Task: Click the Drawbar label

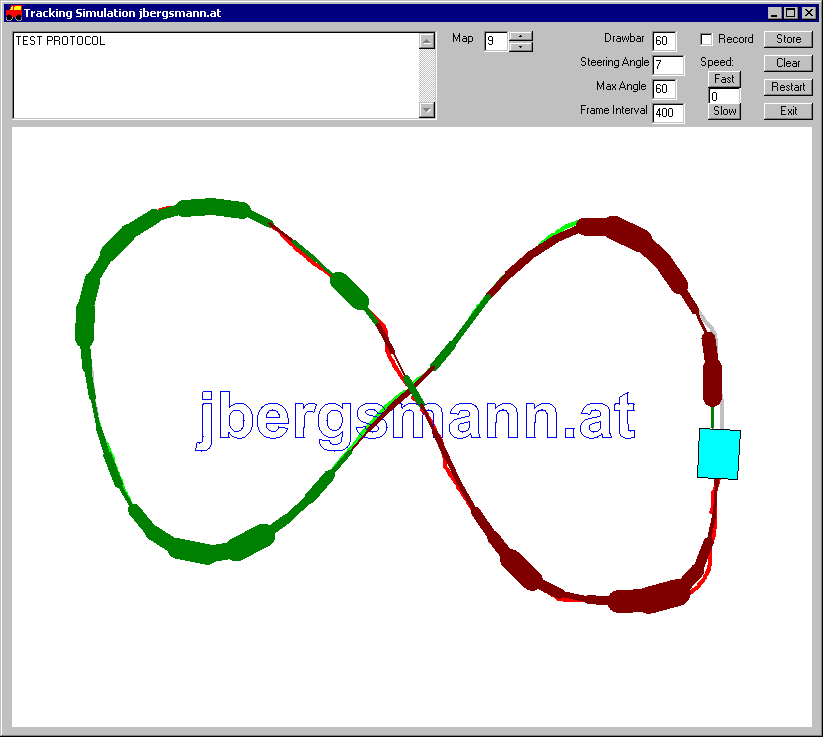Action: pos(624,38)
